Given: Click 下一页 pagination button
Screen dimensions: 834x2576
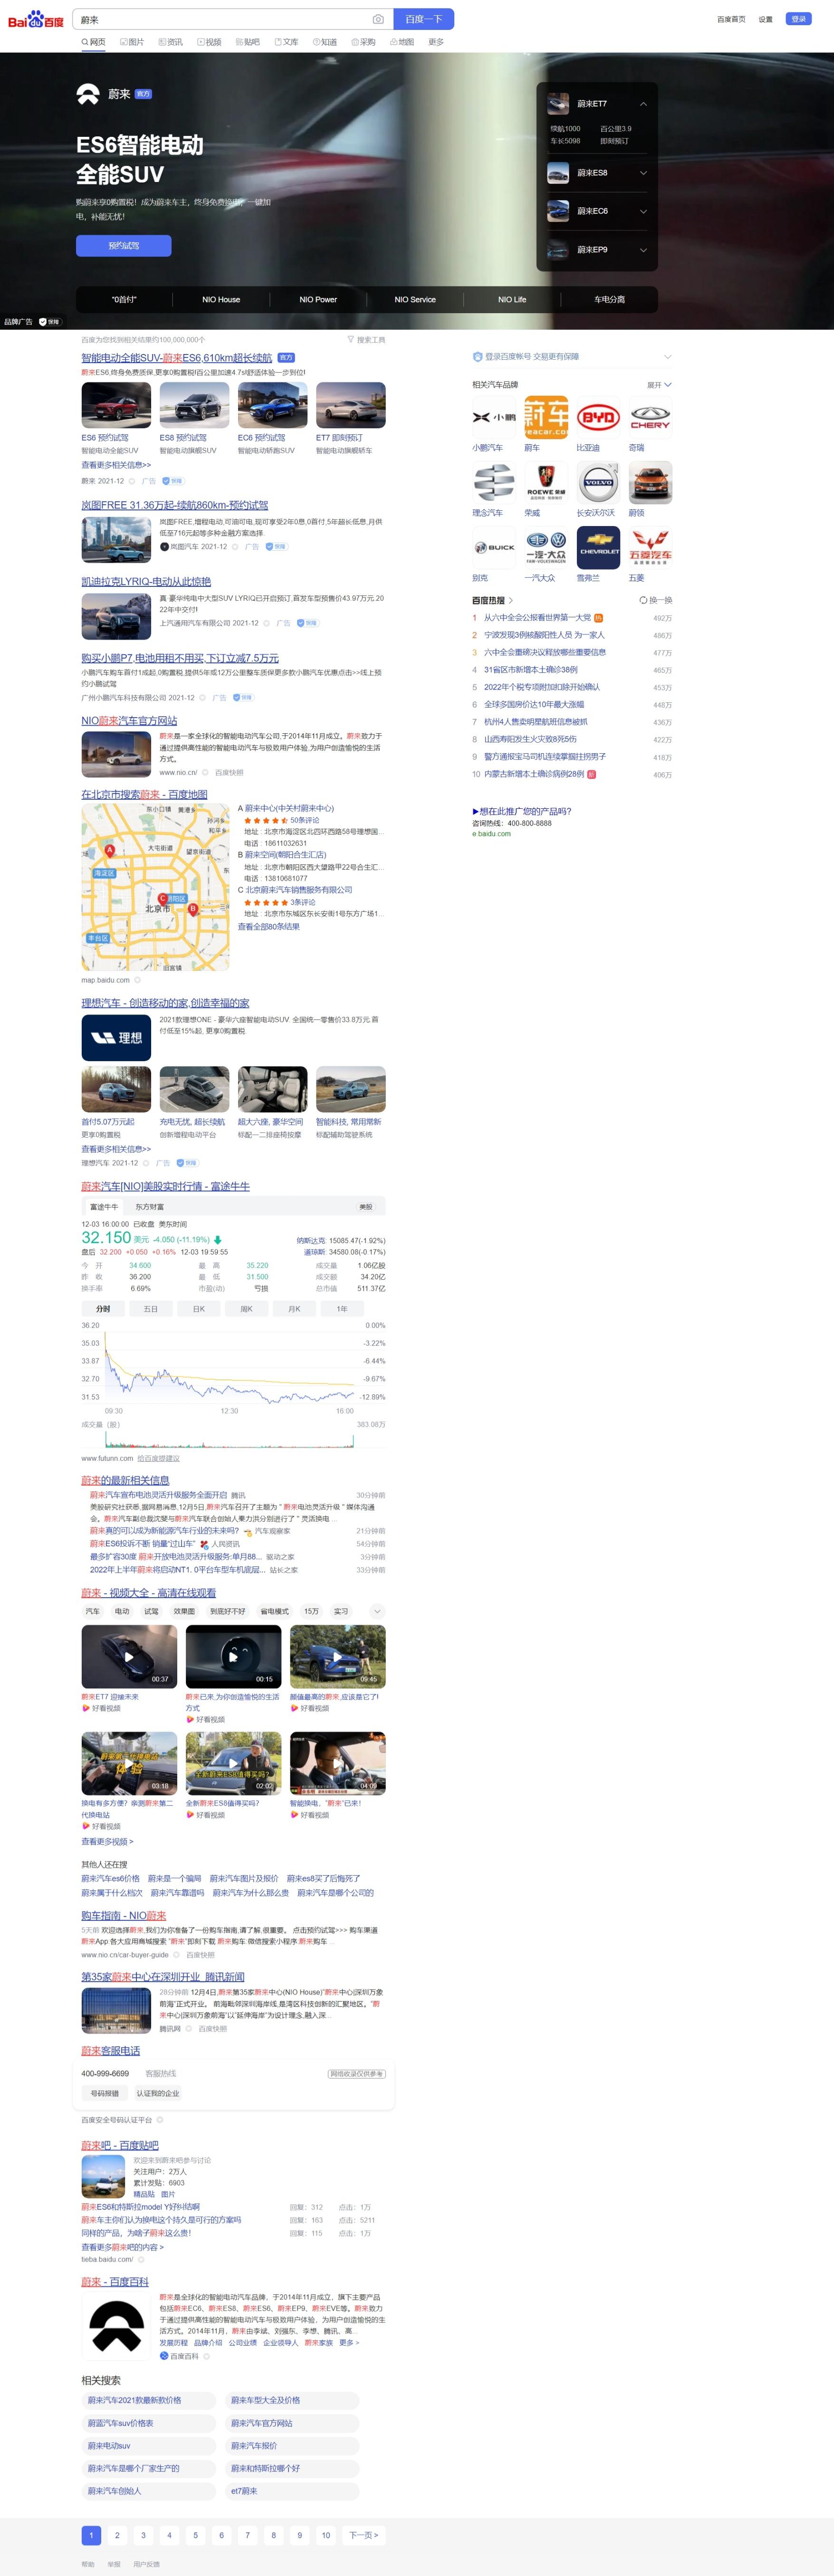Looking at the screenshot, I should point(362,2535).
